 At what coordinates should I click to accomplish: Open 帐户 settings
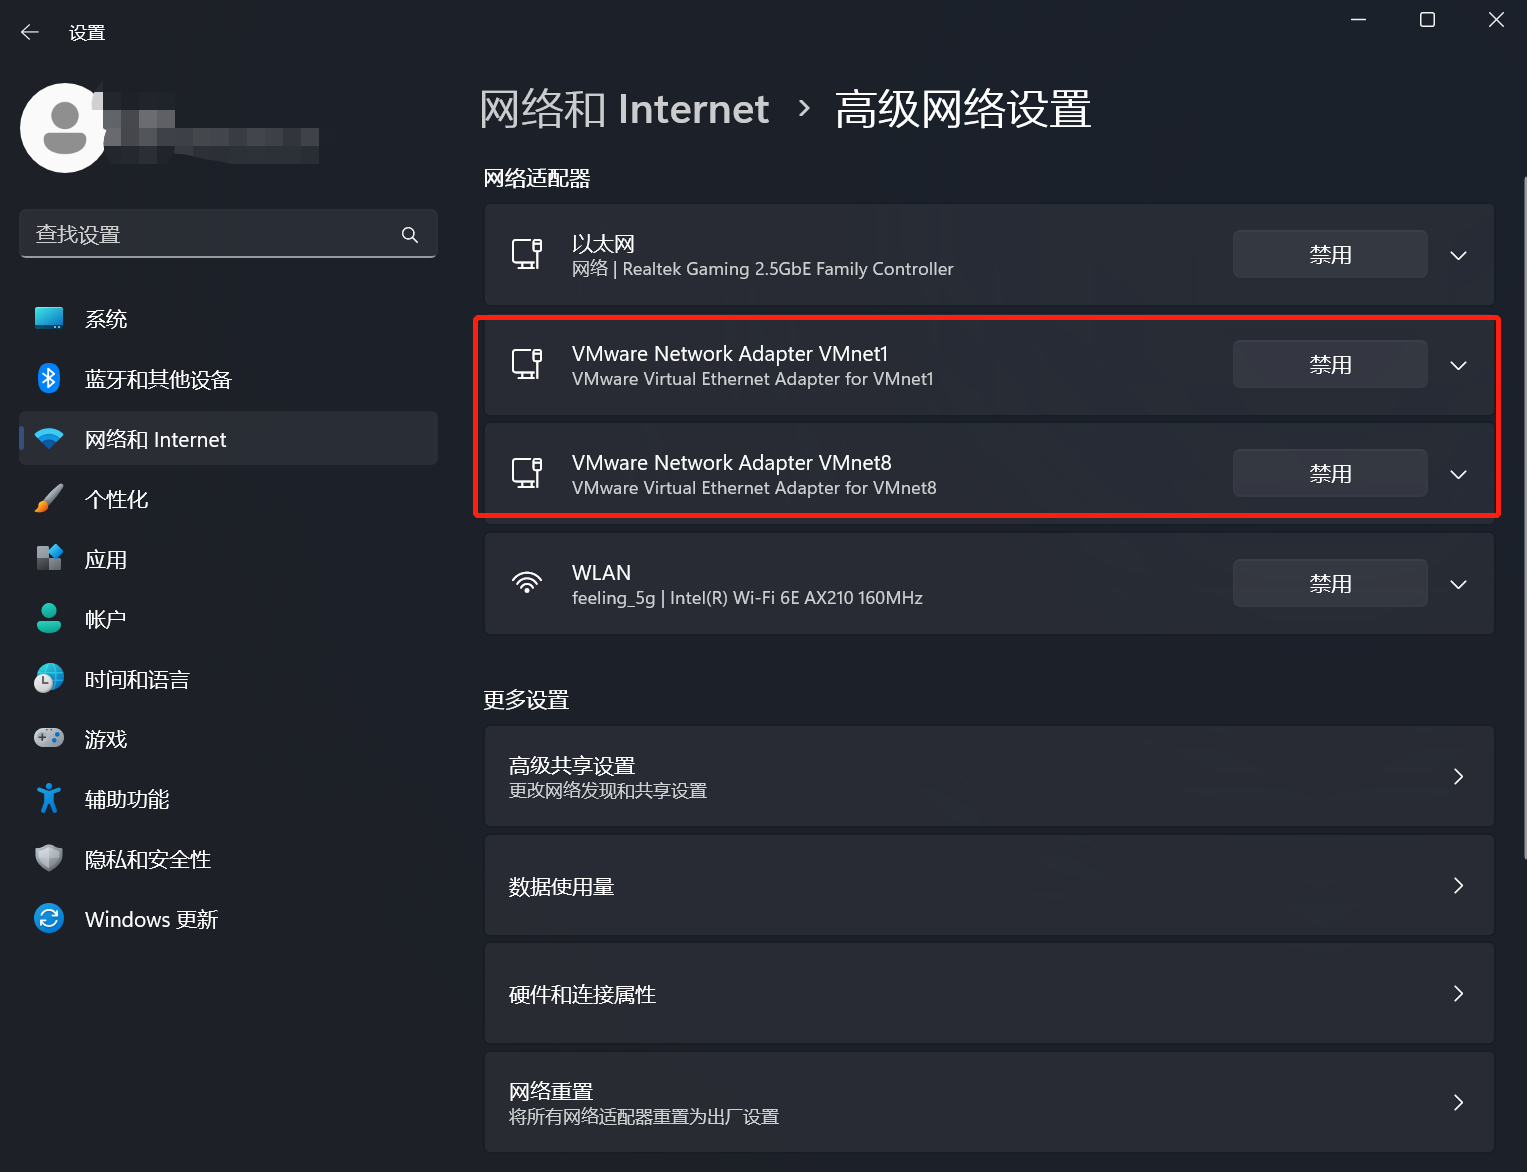229,619
